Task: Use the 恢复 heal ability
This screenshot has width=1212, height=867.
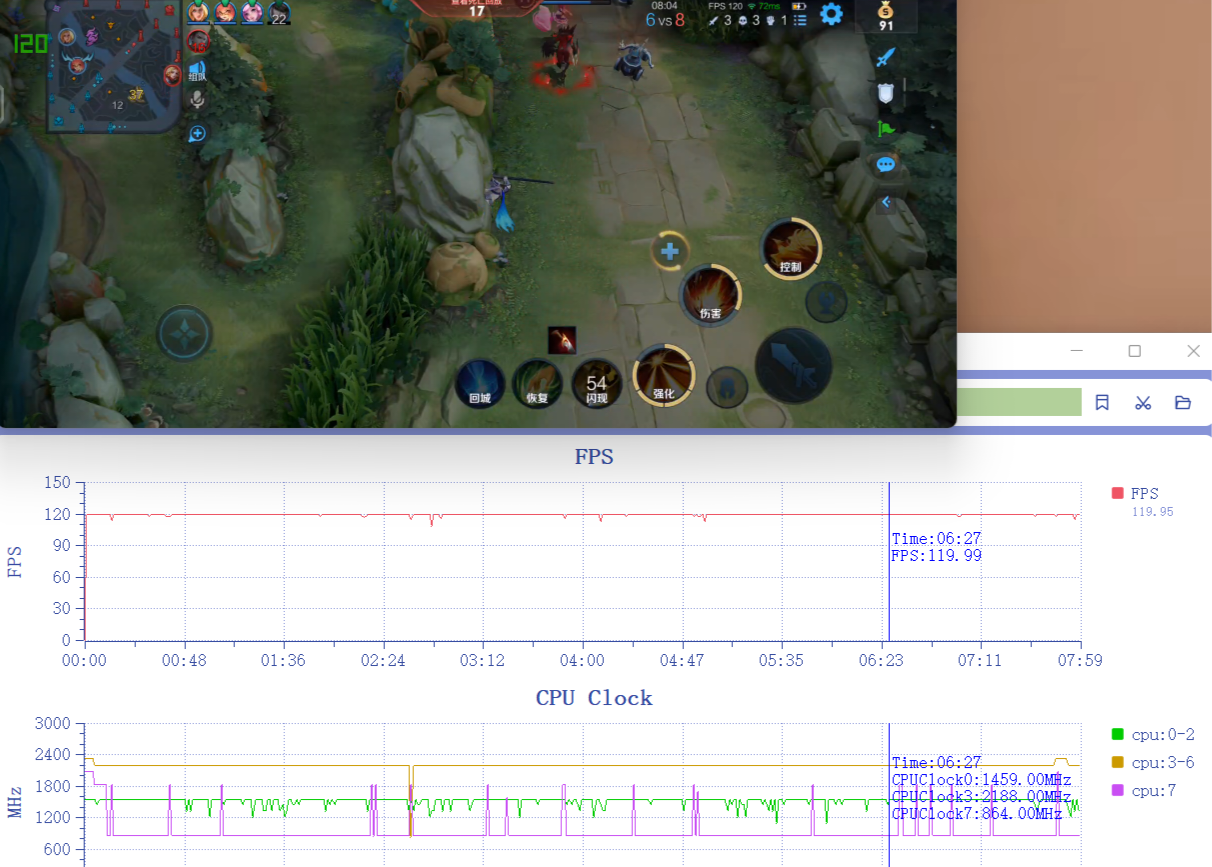Action: tap(537, 385)
